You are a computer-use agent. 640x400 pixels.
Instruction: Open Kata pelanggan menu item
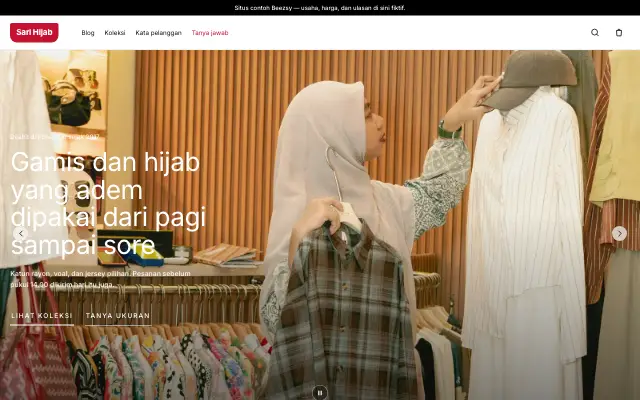[x=158, y=33]
